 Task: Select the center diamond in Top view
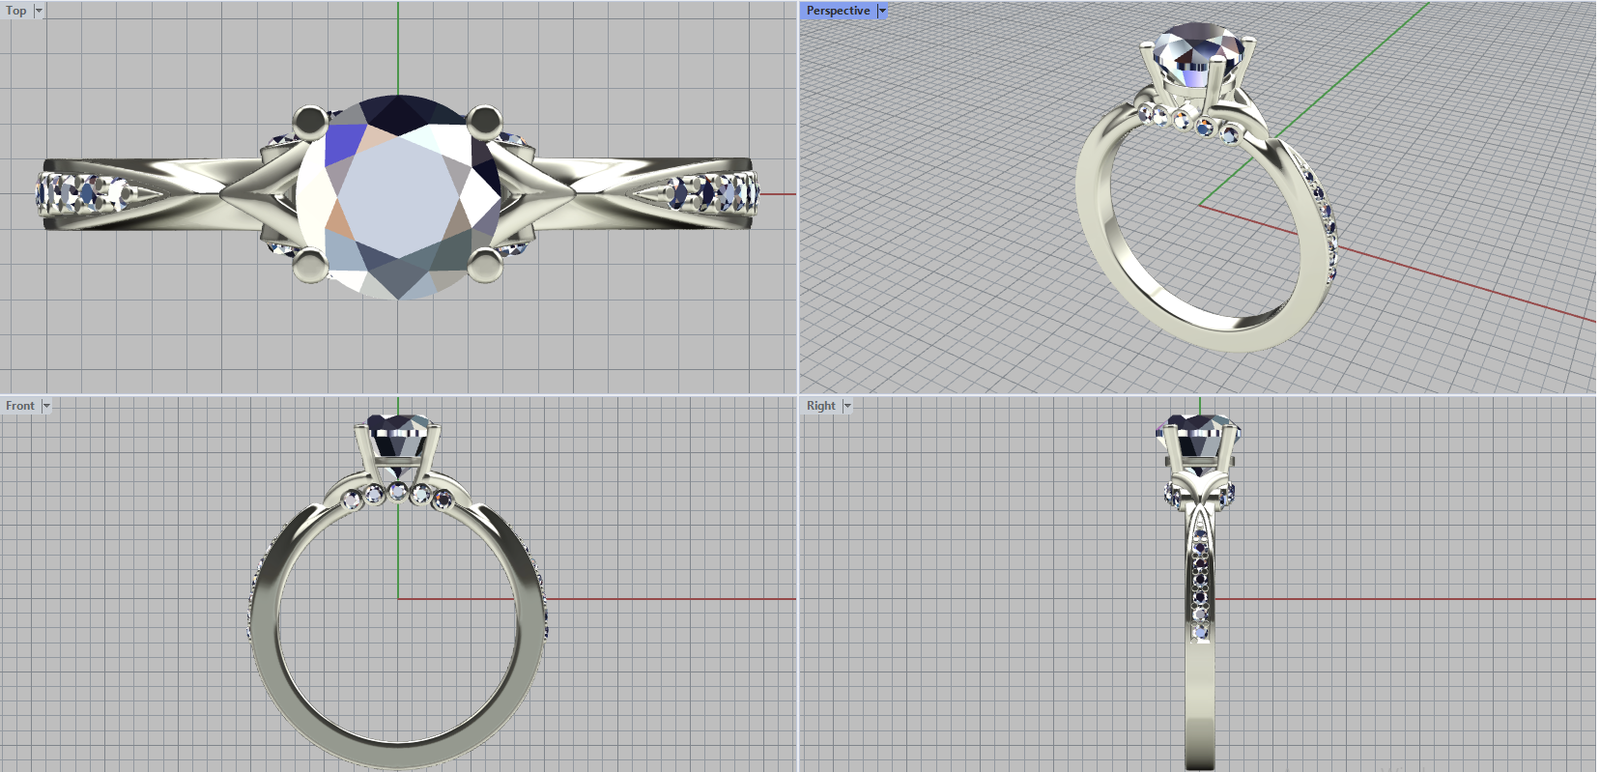[399, 195]
